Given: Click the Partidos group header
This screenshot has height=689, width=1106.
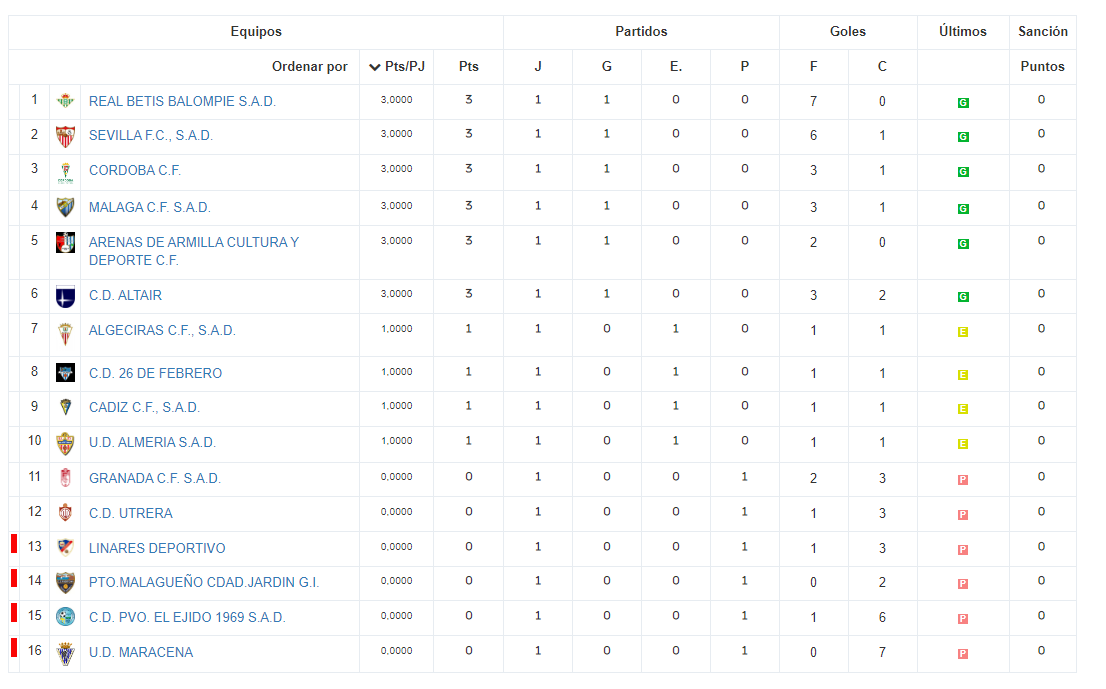Looking at the screenshot, I should pos(641,32).
